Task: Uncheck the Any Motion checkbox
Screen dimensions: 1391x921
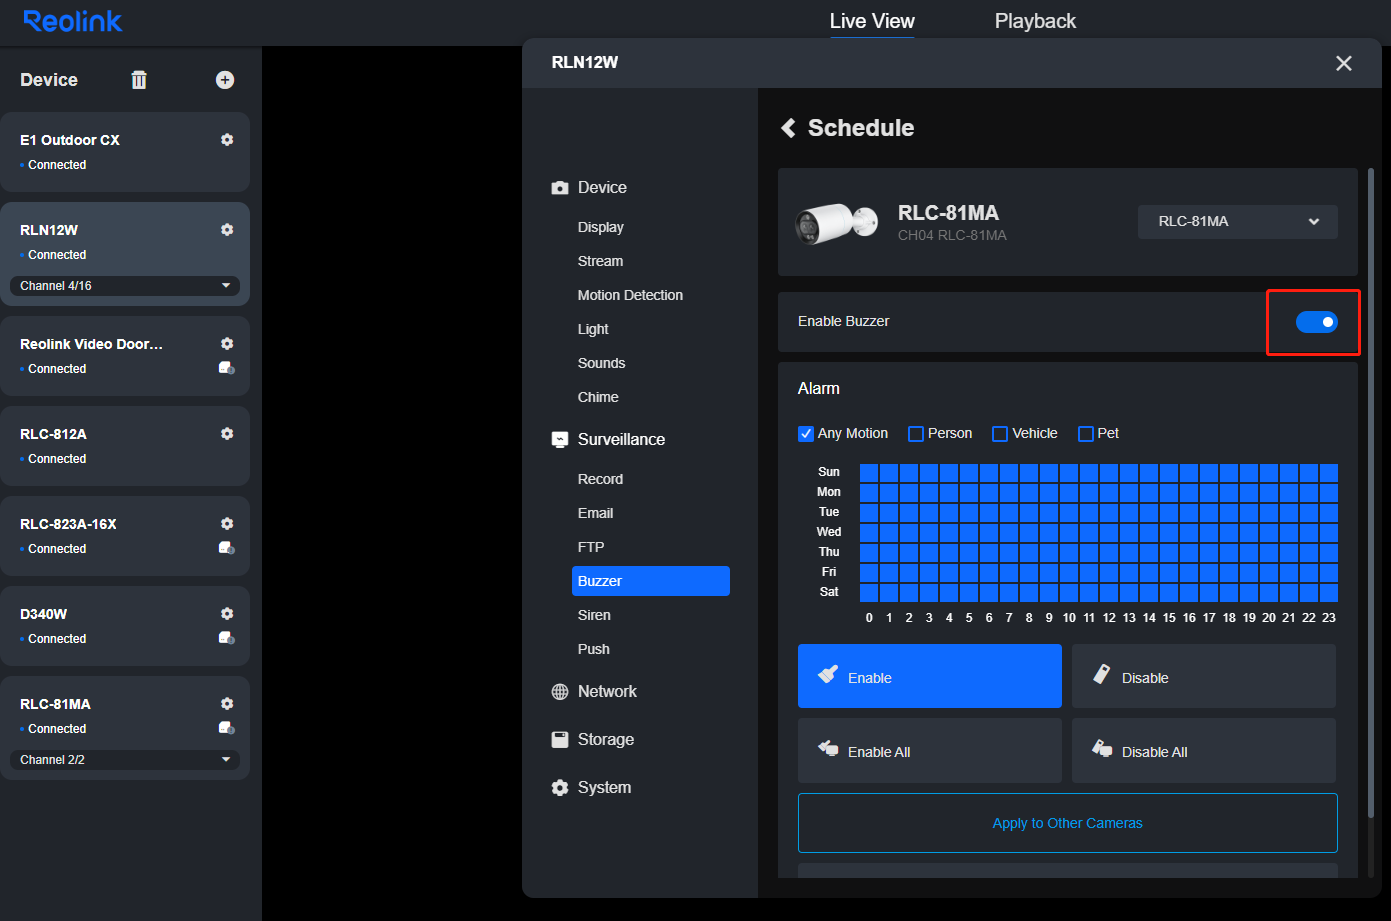Action: tap(806, 434)
